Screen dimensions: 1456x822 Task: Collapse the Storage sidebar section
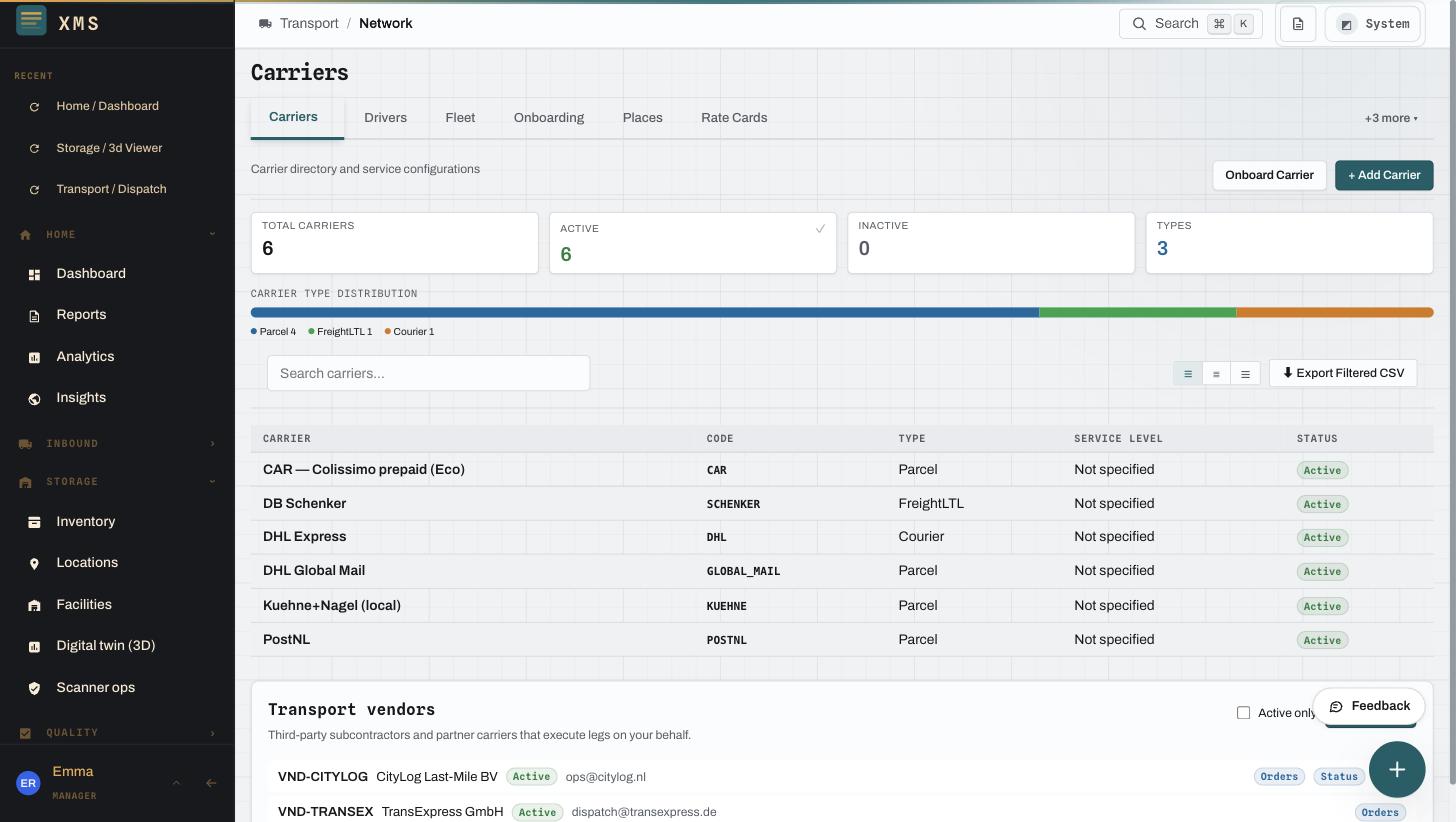(212, 482)
